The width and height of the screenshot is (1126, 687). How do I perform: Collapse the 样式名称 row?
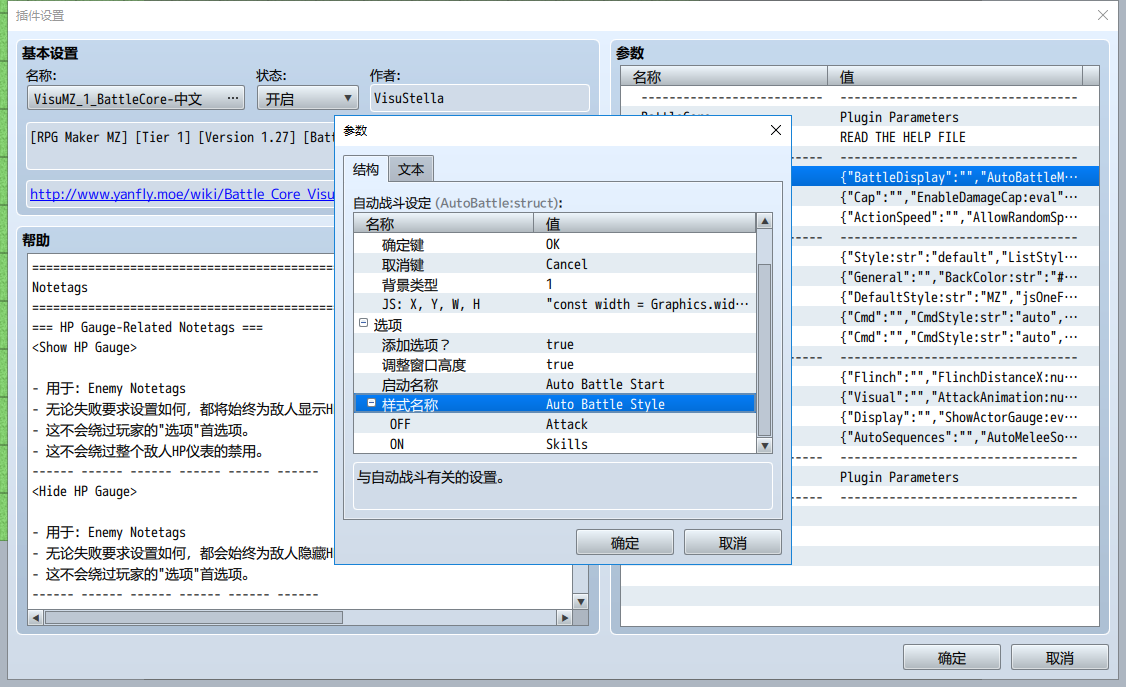click(371, 403)
